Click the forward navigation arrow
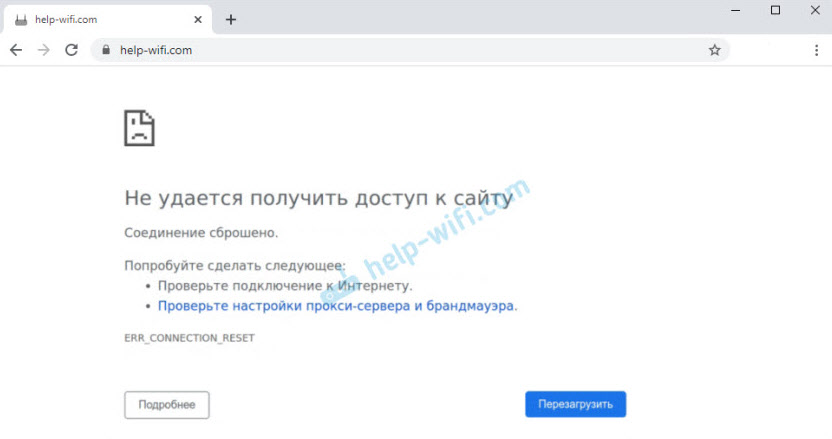The width and height of the screenshot is (832, 439). click(44, 50)
